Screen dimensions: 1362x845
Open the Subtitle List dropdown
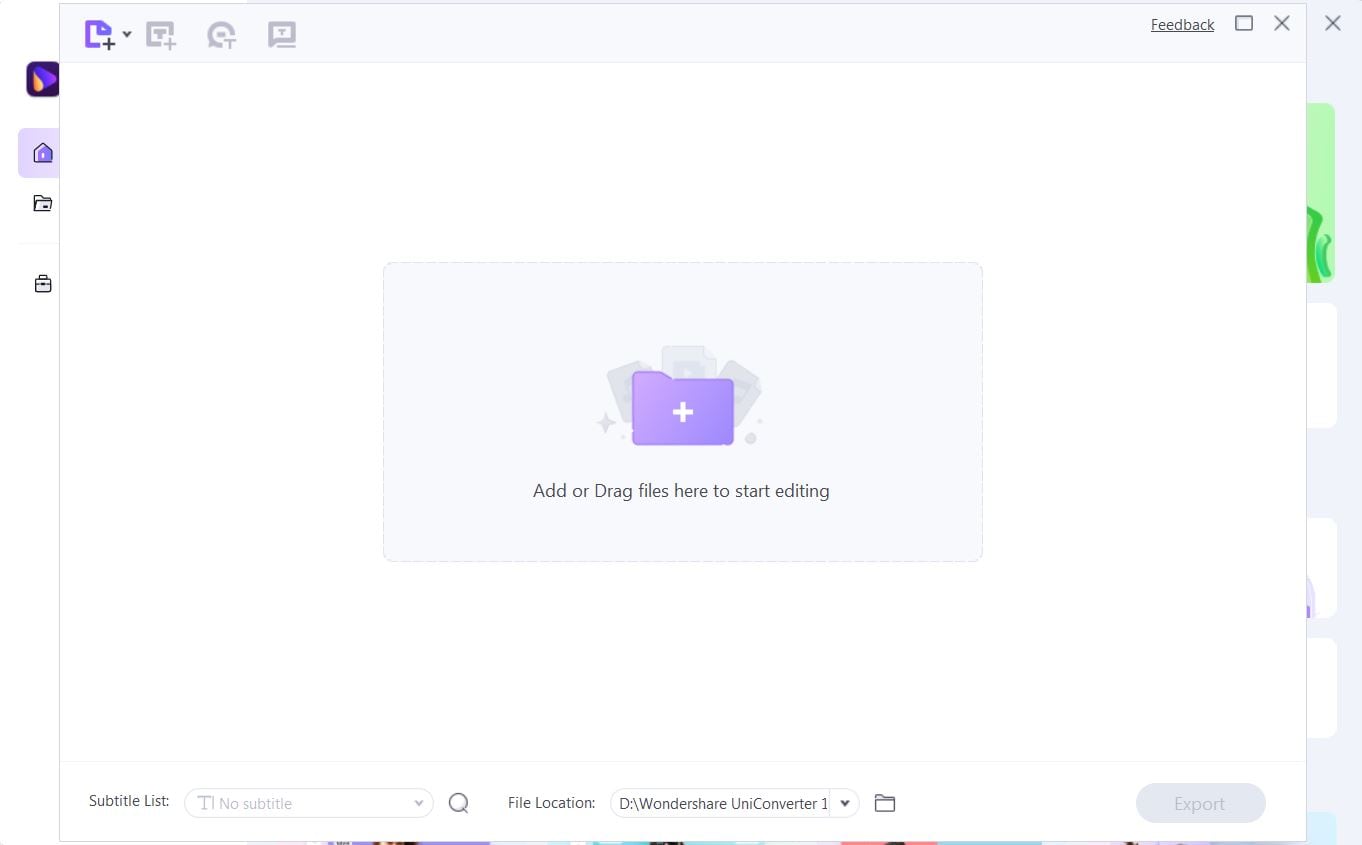[309, 803]
